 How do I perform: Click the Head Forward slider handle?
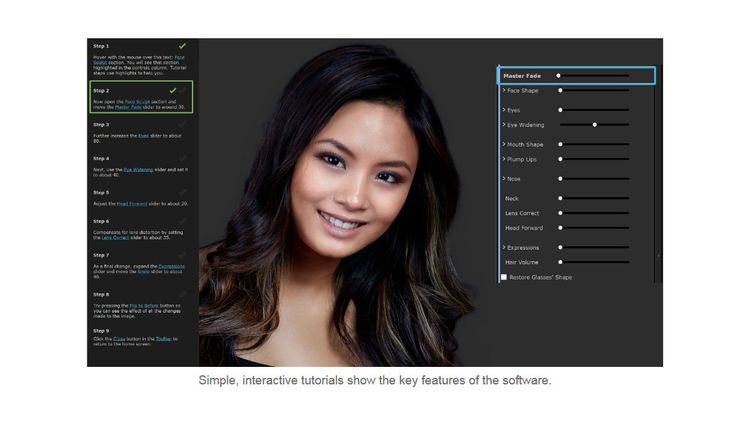pos(560,228)
